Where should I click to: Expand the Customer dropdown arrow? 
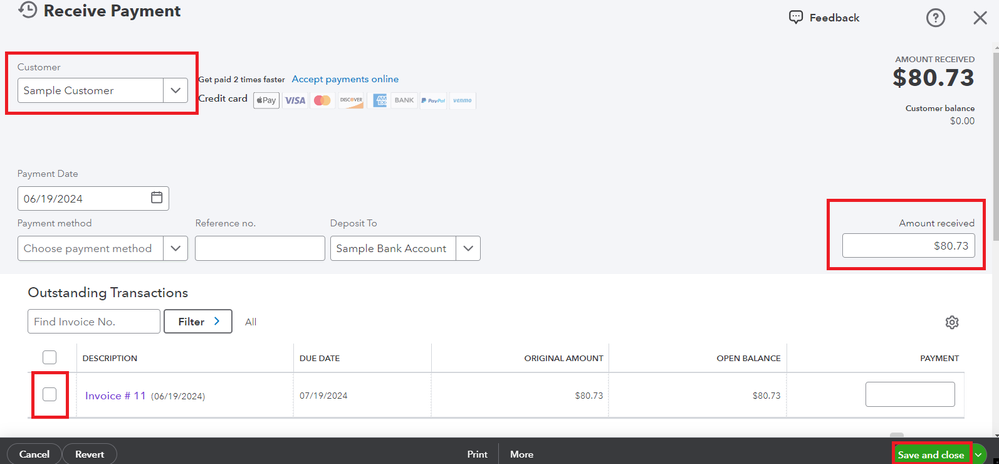(176, 91)
